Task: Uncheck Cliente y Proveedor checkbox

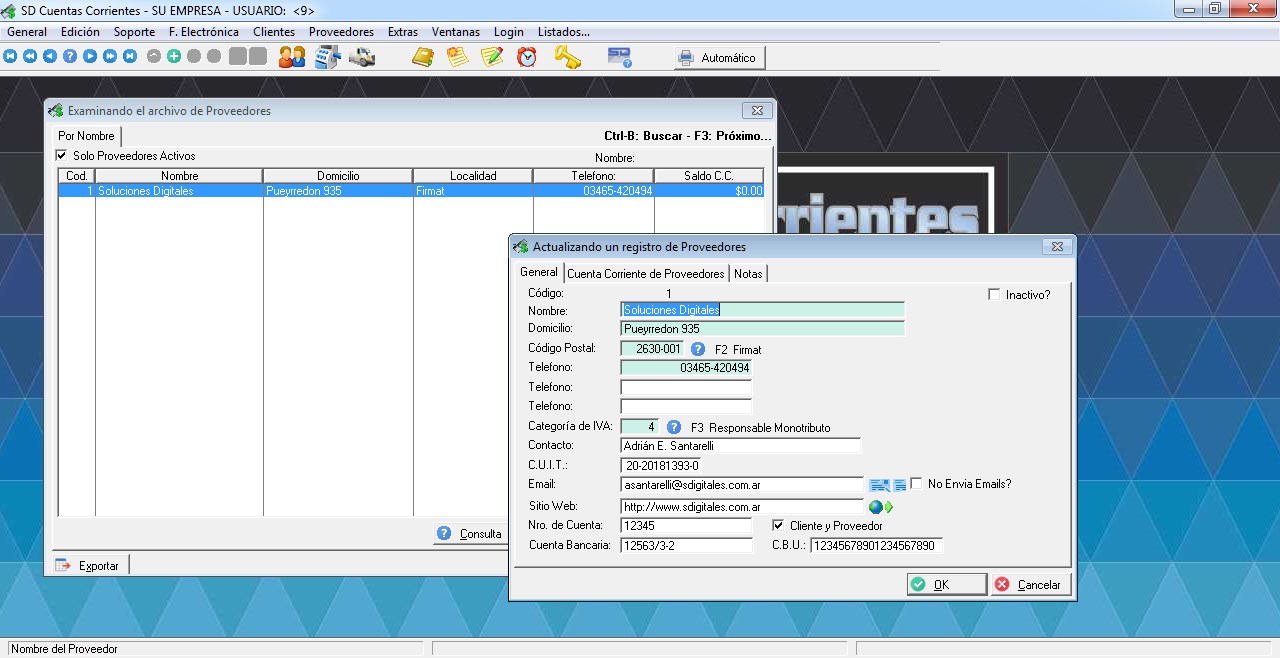Action: (x=779, y=526)
